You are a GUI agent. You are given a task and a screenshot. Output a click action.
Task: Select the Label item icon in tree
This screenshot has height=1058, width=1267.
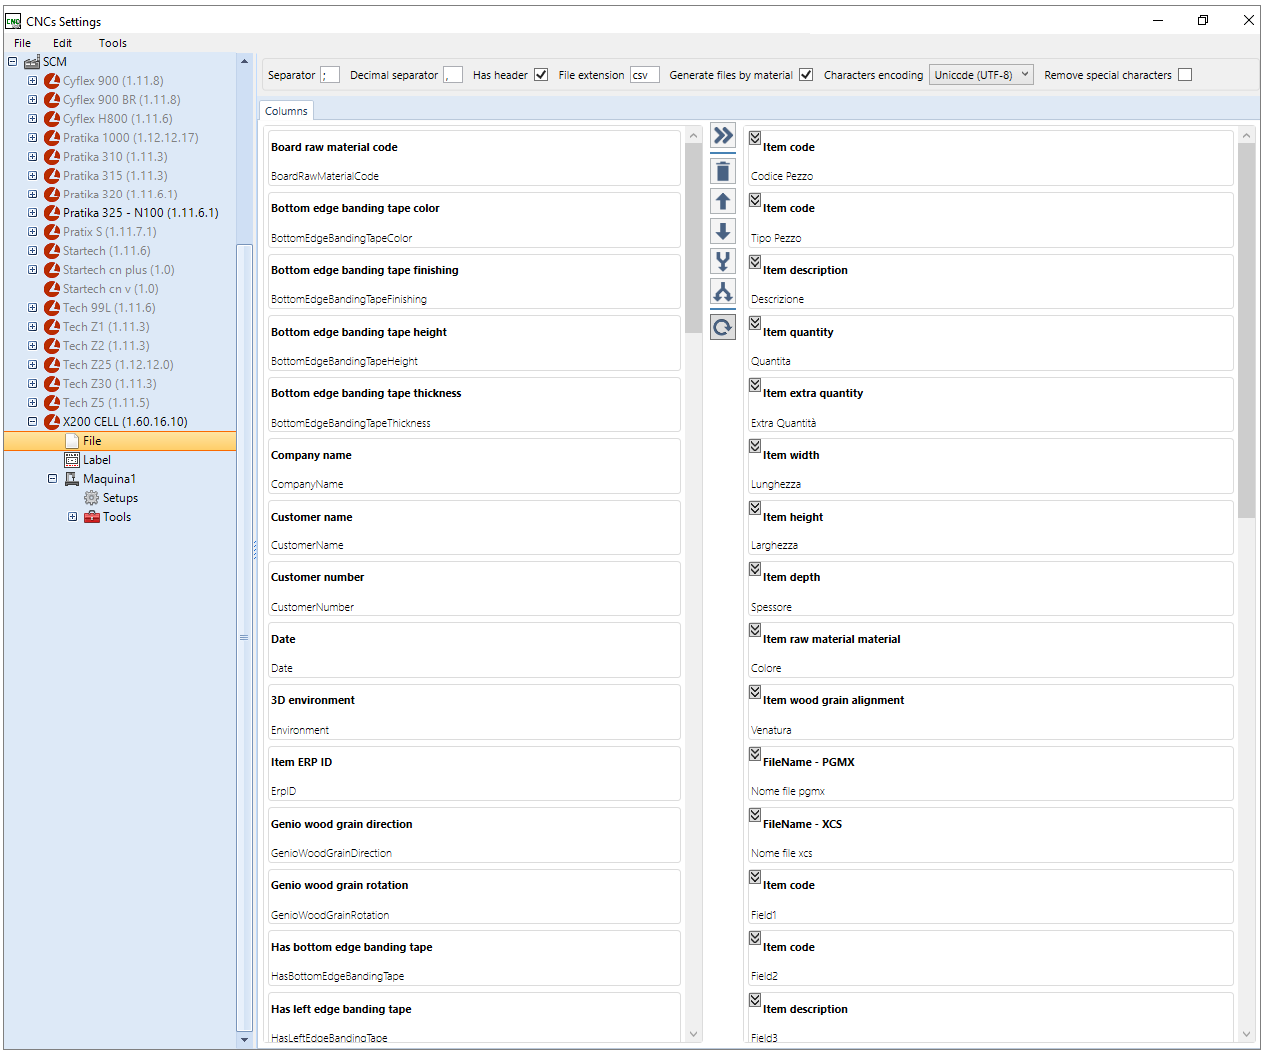72,460
